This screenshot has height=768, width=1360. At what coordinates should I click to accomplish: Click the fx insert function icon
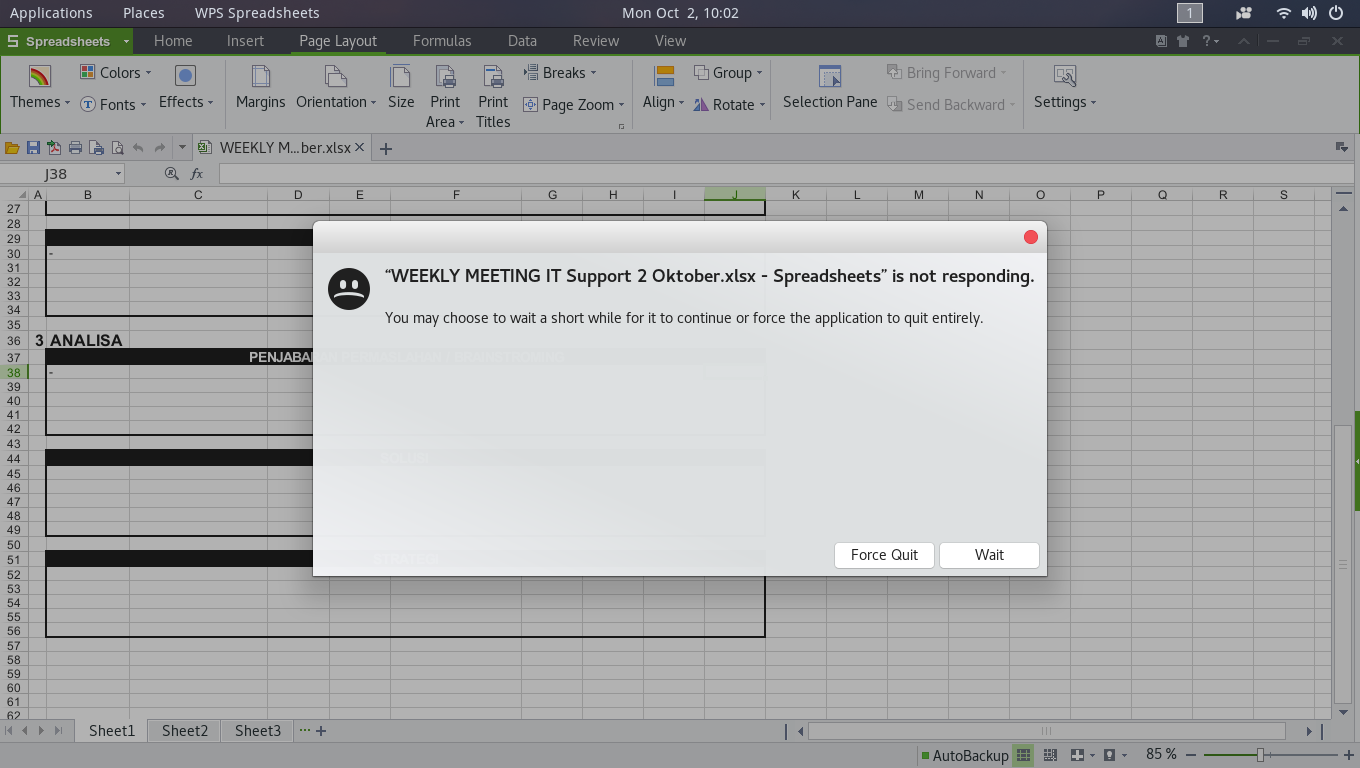(197, 174)
